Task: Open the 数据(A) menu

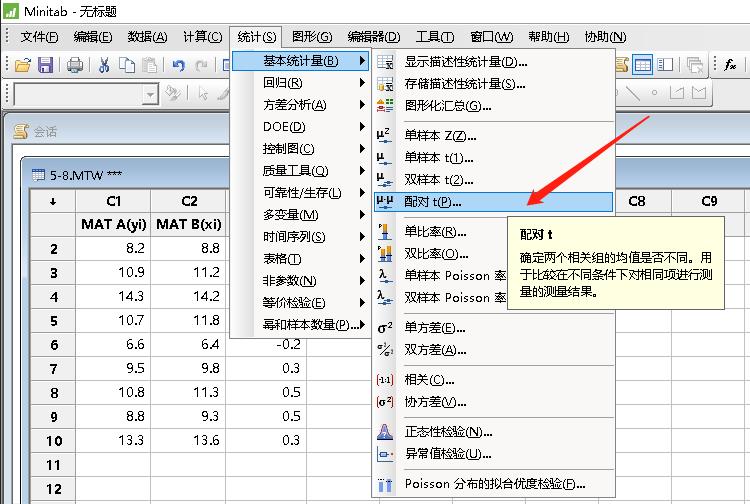Action: tap(147, 37)
